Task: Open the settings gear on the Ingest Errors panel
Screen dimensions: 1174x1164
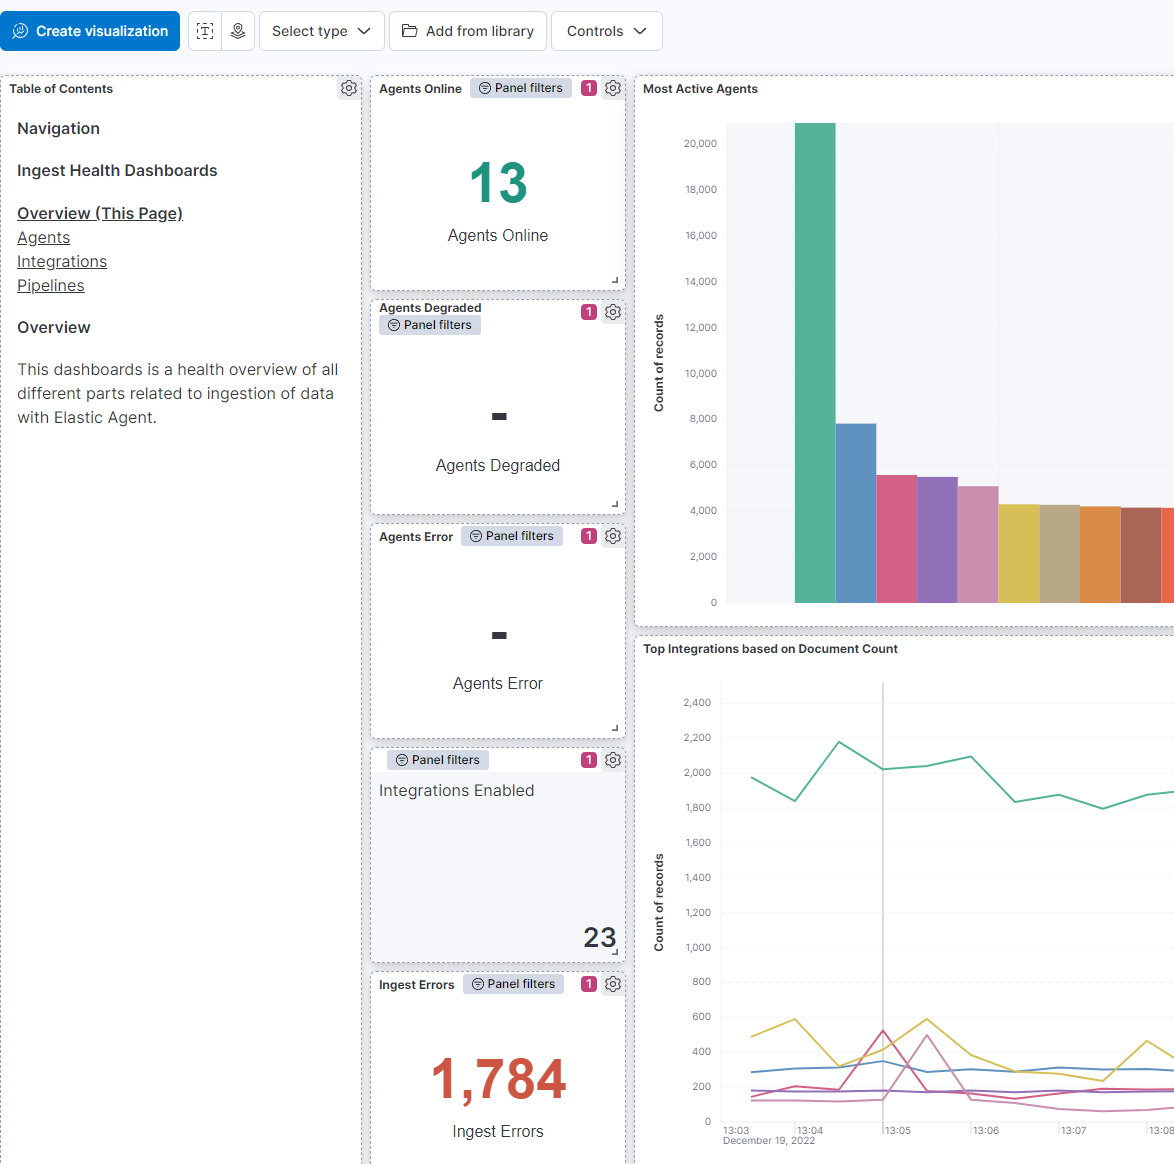Action: (613, 984)
